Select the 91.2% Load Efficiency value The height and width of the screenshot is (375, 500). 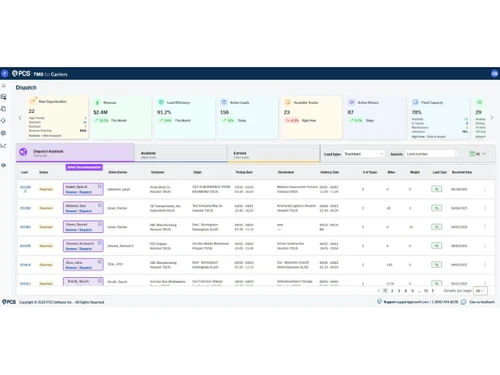click(164, 112)
